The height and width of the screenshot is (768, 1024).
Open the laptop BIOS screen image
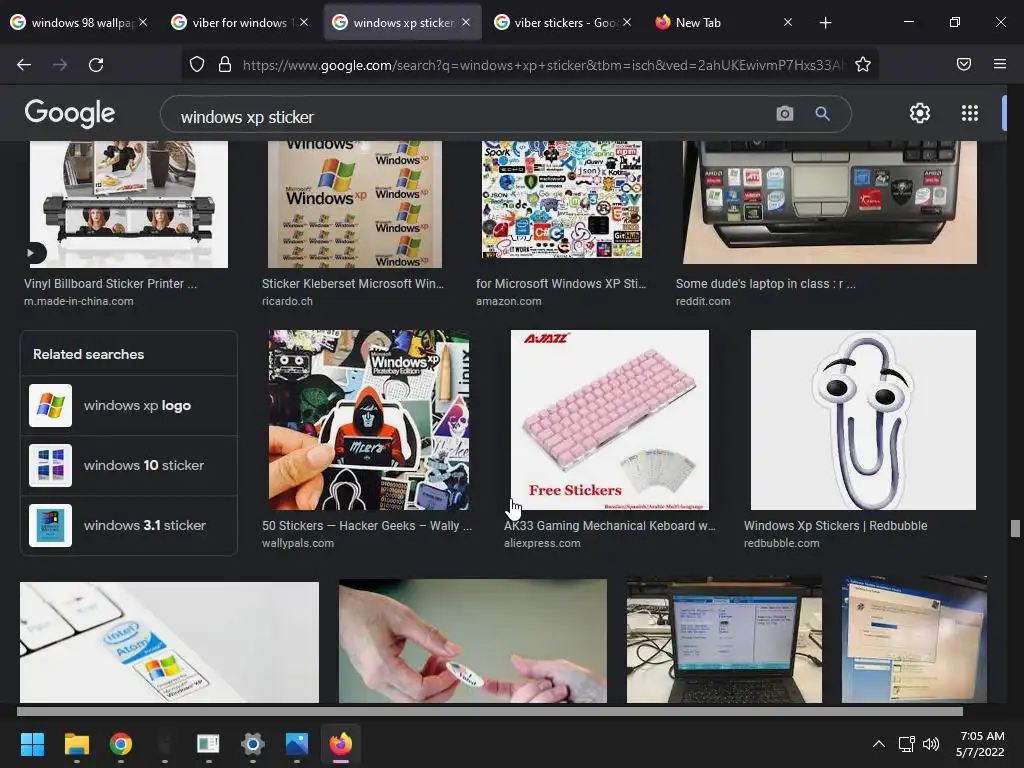coord(724,639)
